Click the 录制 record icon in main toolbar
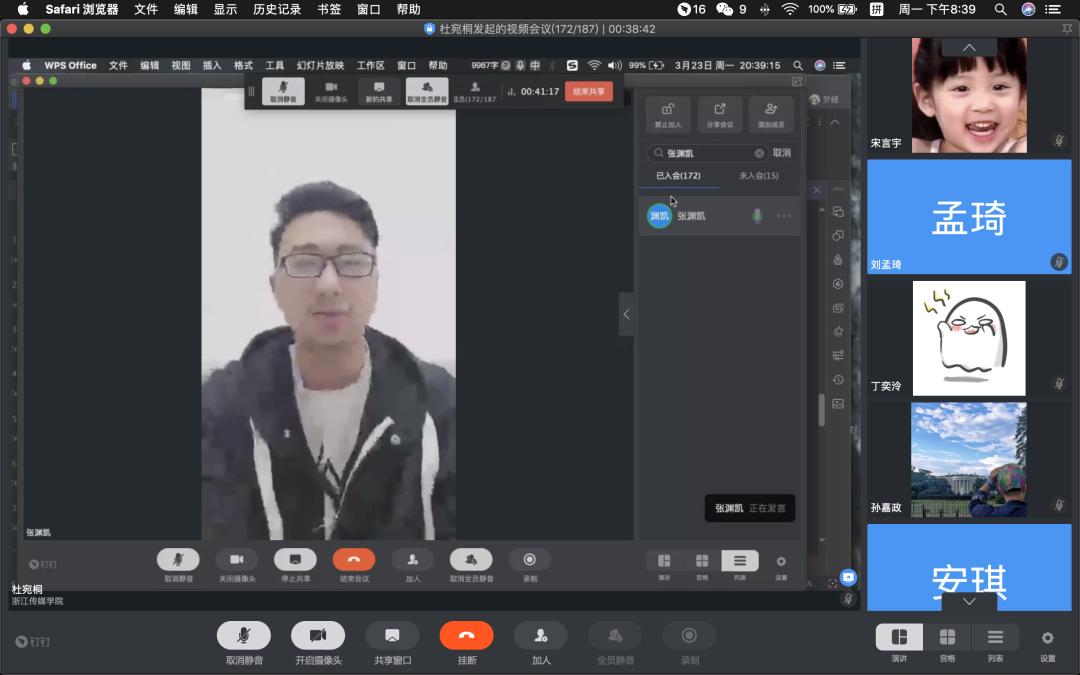This screenshot has height=675, width=1080. tap(689, 635)
